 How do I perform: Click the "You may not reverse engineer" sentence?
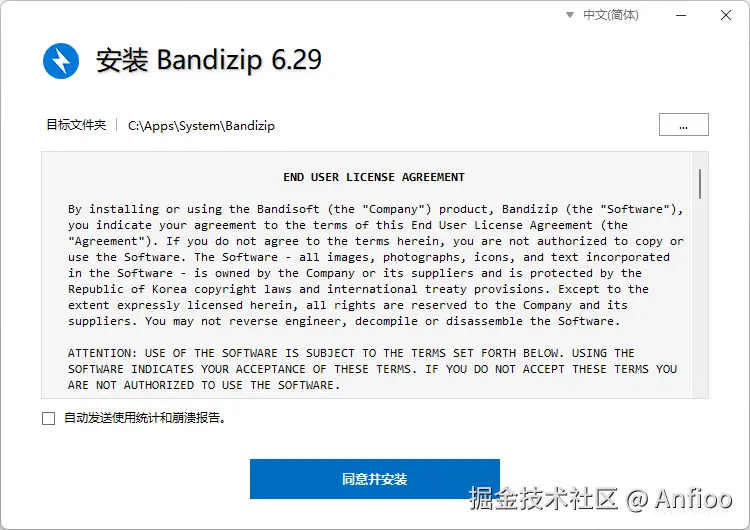(x=382, y=321)
